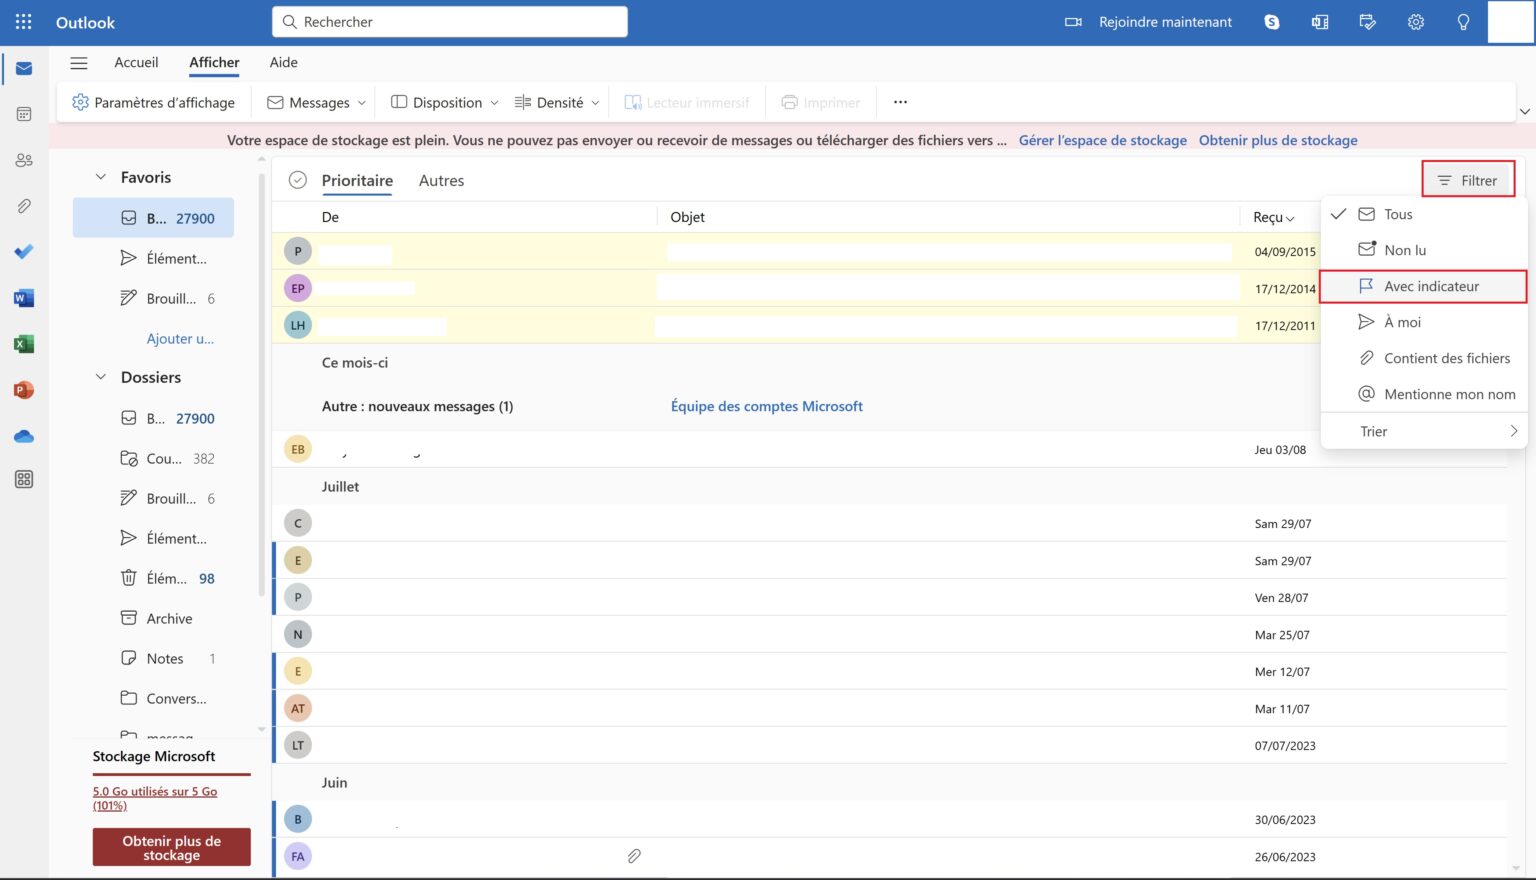This screenshot has width=1536, height=880.
Task: Open Skype from the top bar
Action: click(x=1271, y=21)
